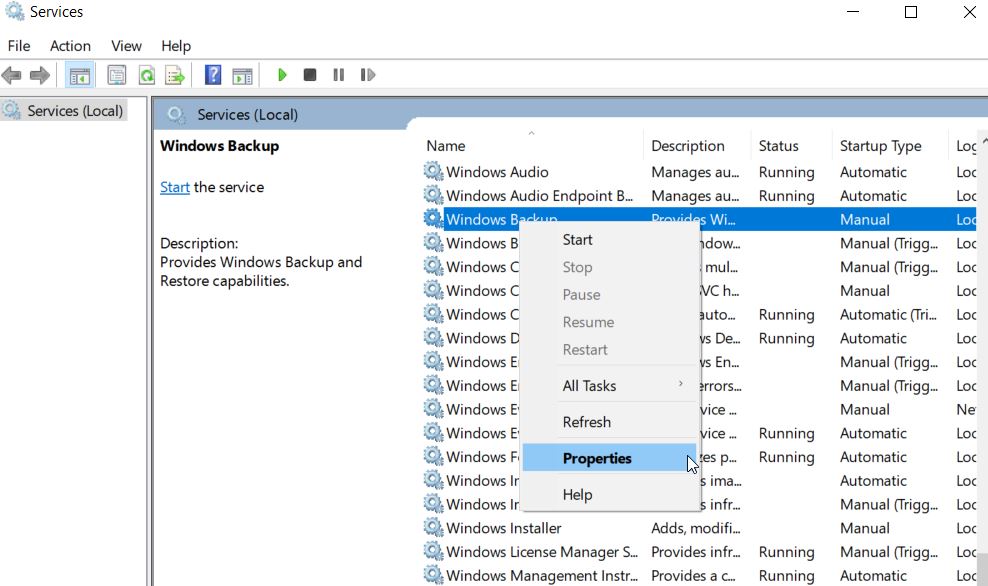This screenshot has width=988, height=586.
Task: Click the Back arrow toolbar icon
Action: (x=11, y=76)
